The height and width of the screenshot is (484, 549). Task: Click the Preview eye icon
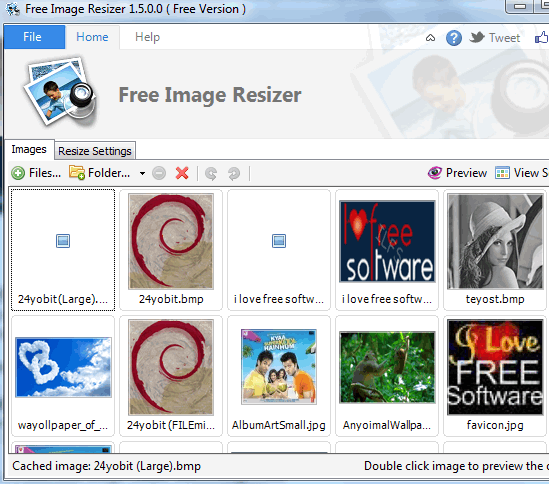point(435,173)
